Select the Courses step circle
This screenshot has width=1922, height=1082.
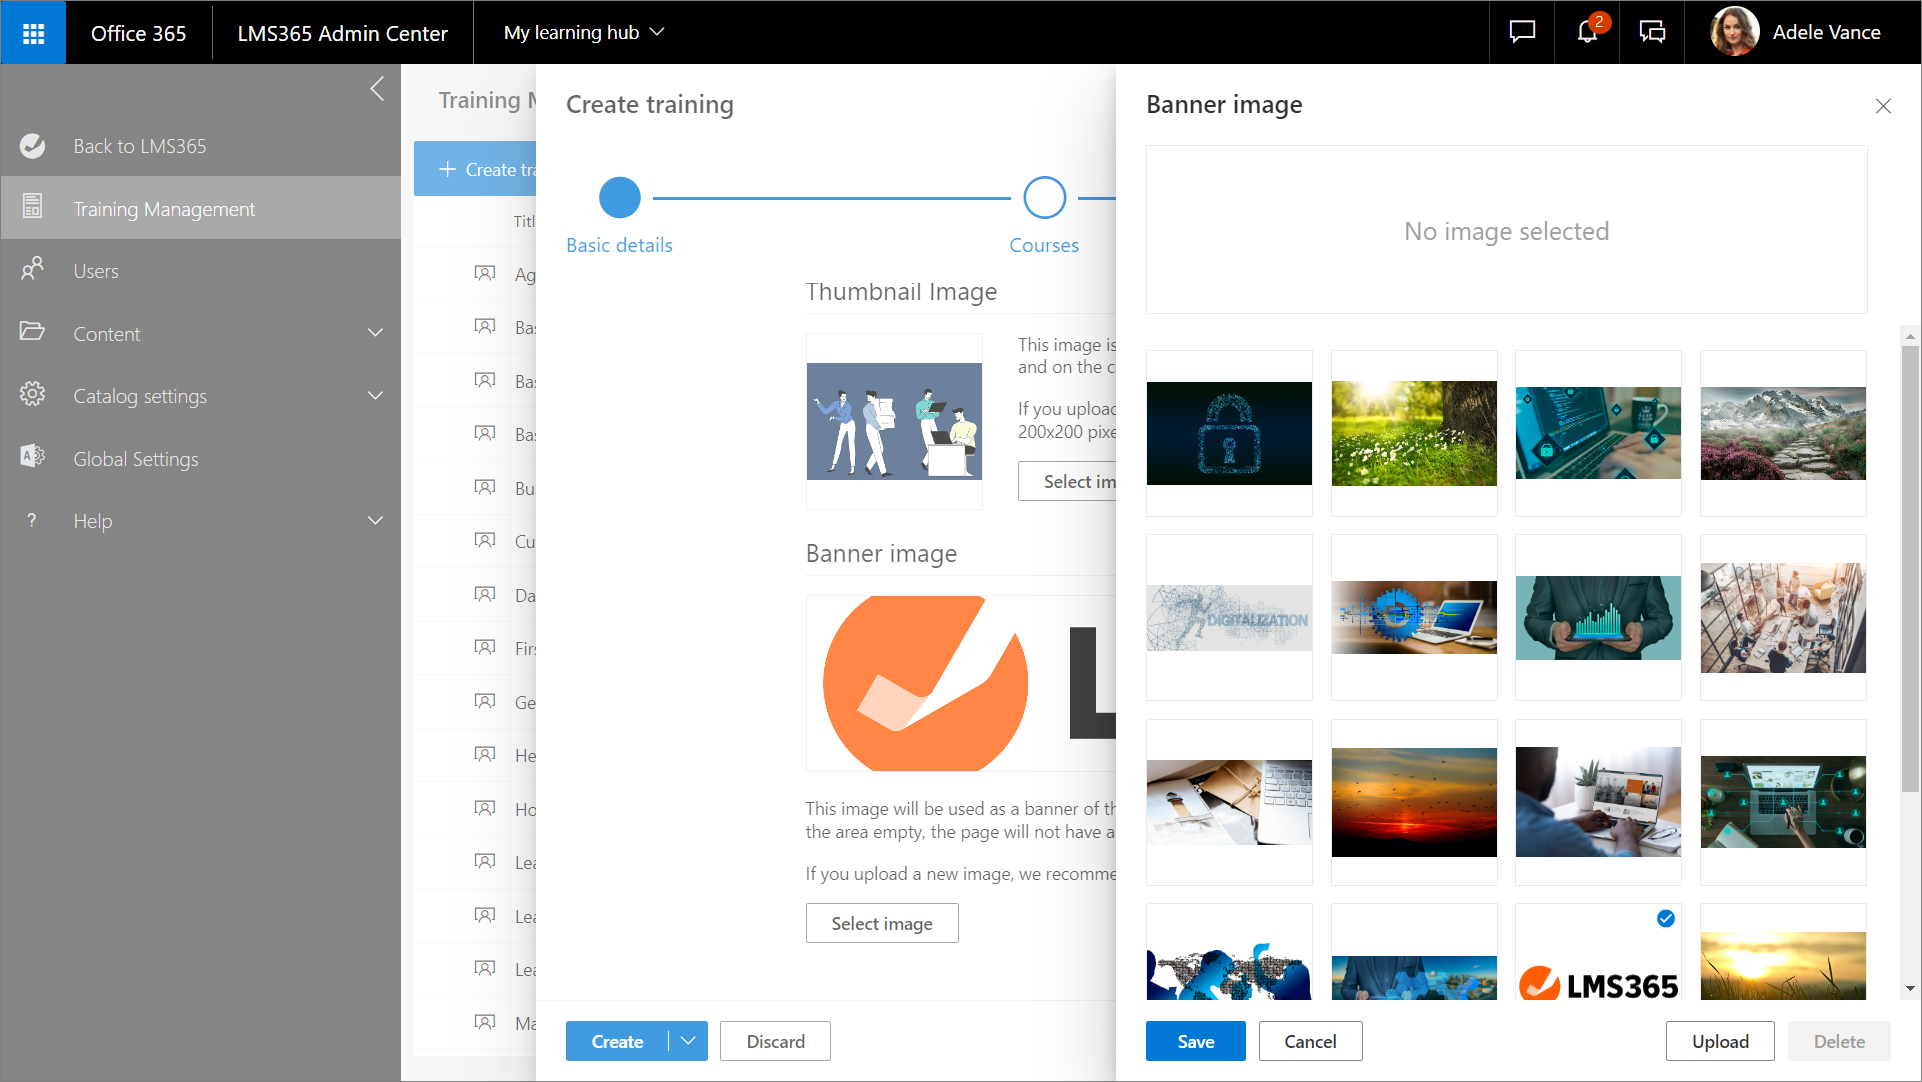1044,198
